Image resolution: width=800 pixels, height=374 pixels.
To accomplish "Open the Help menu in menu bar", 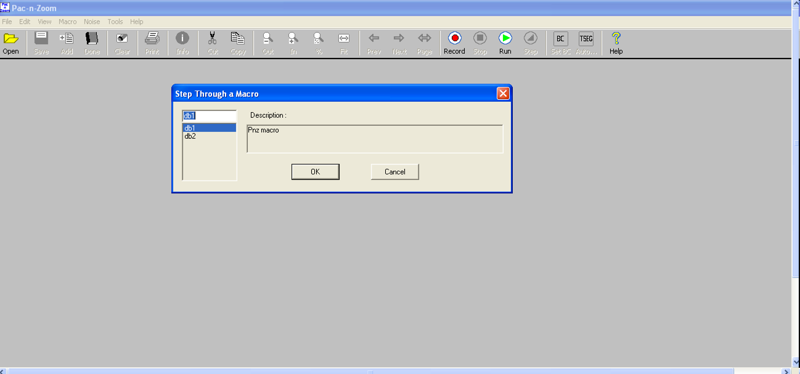I will pyautogui.click(x=136, y=22).
